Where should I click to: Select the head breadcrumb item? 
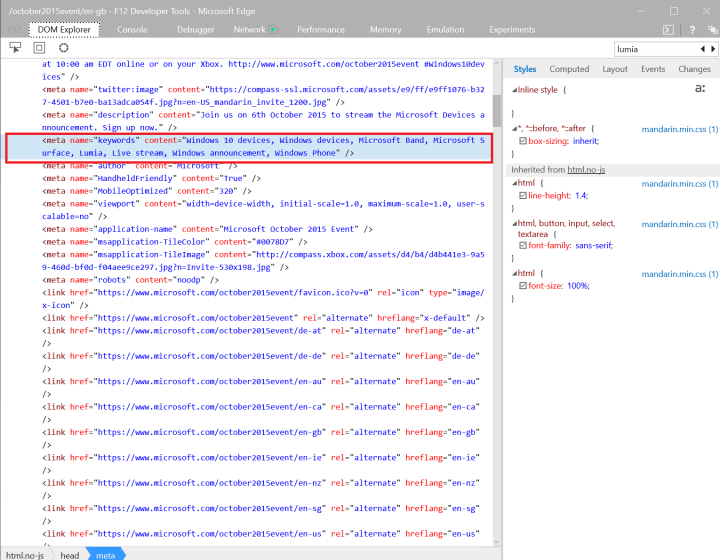(70, 554)
